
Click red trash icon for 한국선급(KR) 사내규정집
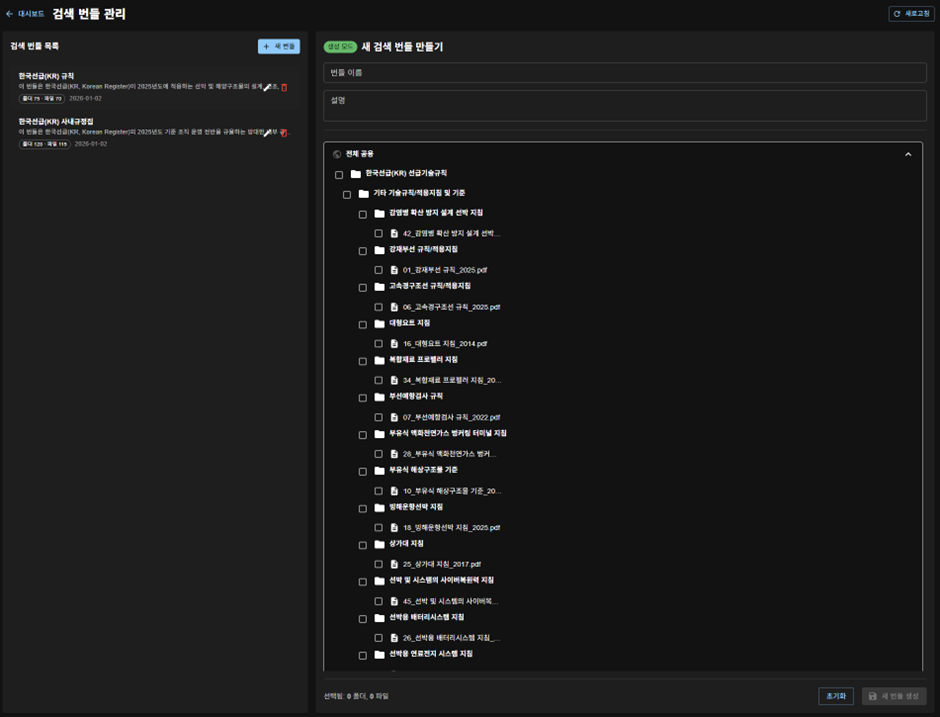tap(284, 132)
